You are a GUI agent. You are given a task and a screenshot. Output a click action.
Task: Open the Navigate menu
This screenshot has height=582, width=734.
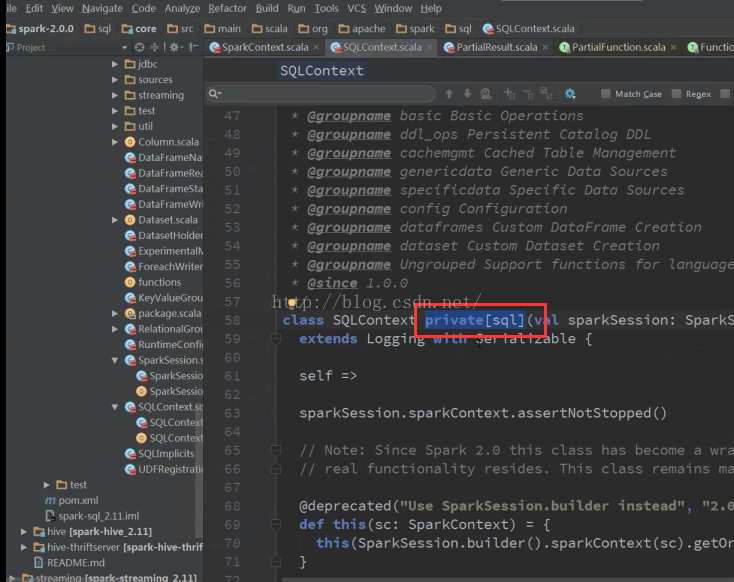click(x=102, y=8)
